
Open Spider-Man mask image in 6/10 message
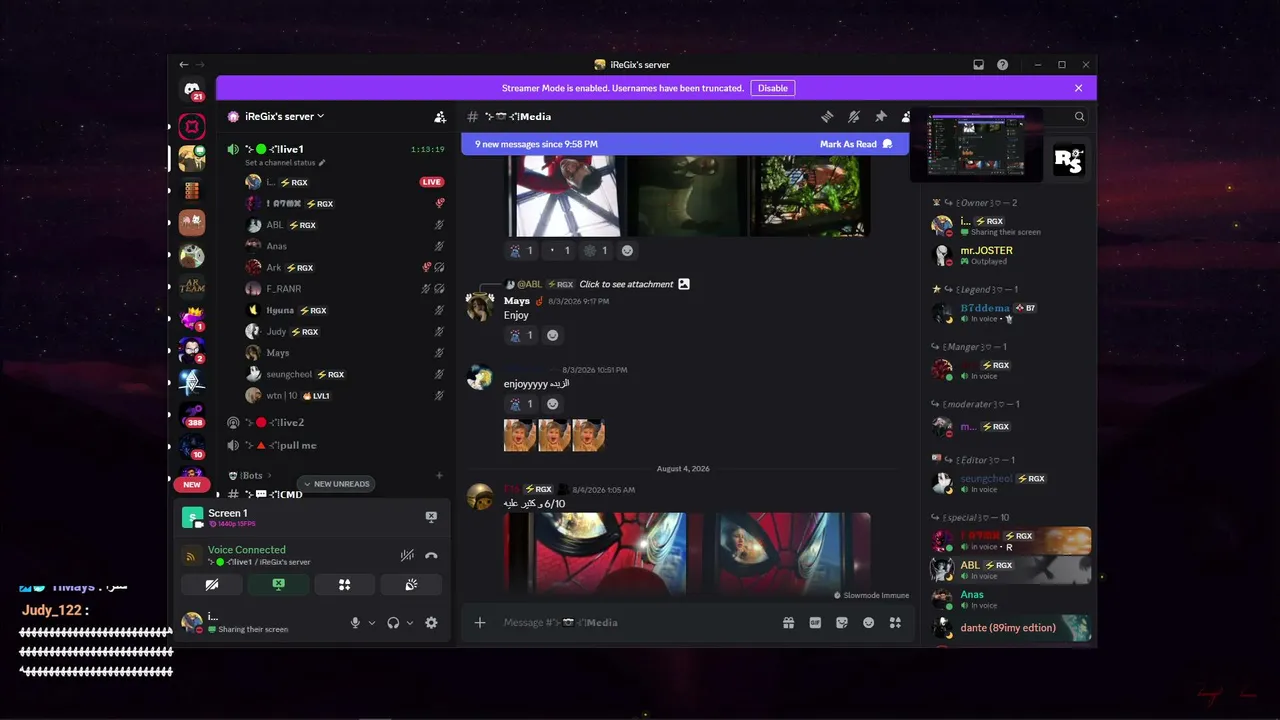click(x=595, y=554)
